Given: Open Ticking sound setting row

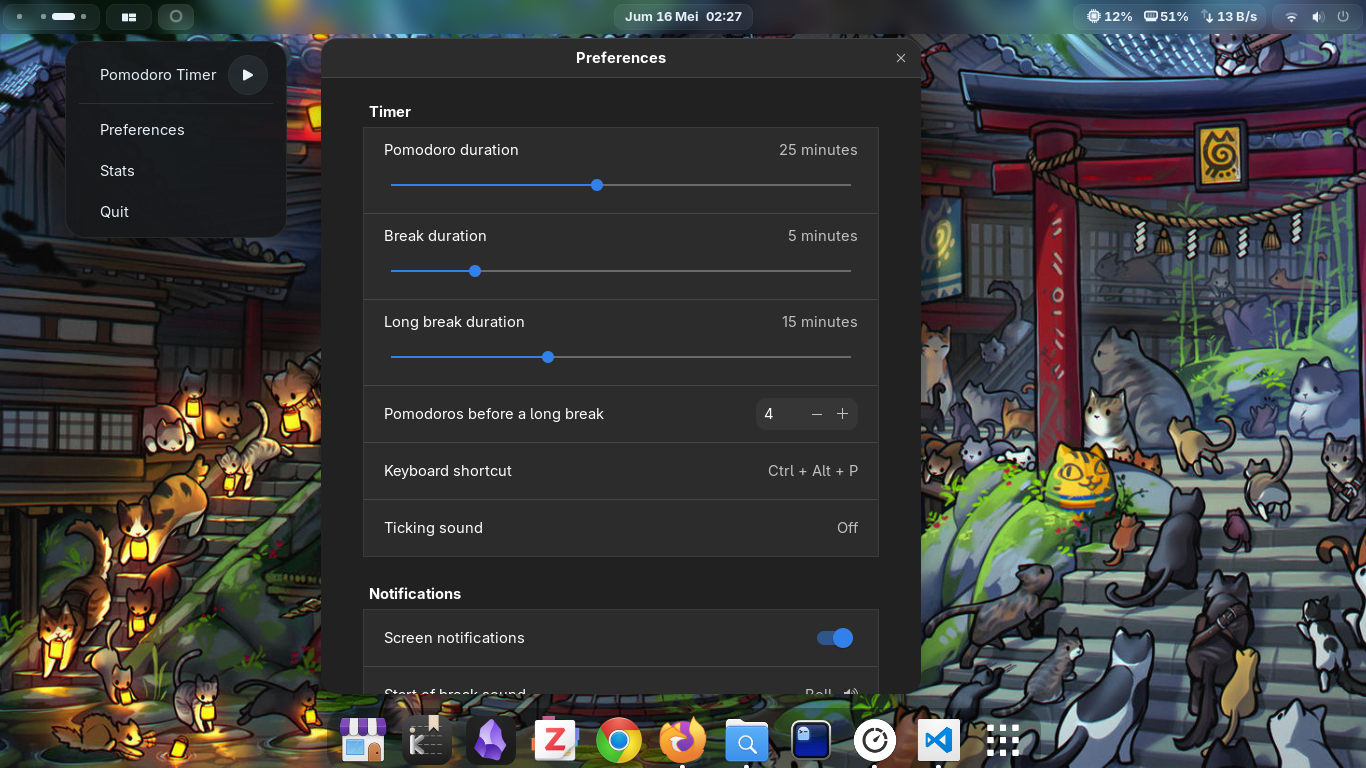Looking at the screenshot, I should click(x=621, y=528).
